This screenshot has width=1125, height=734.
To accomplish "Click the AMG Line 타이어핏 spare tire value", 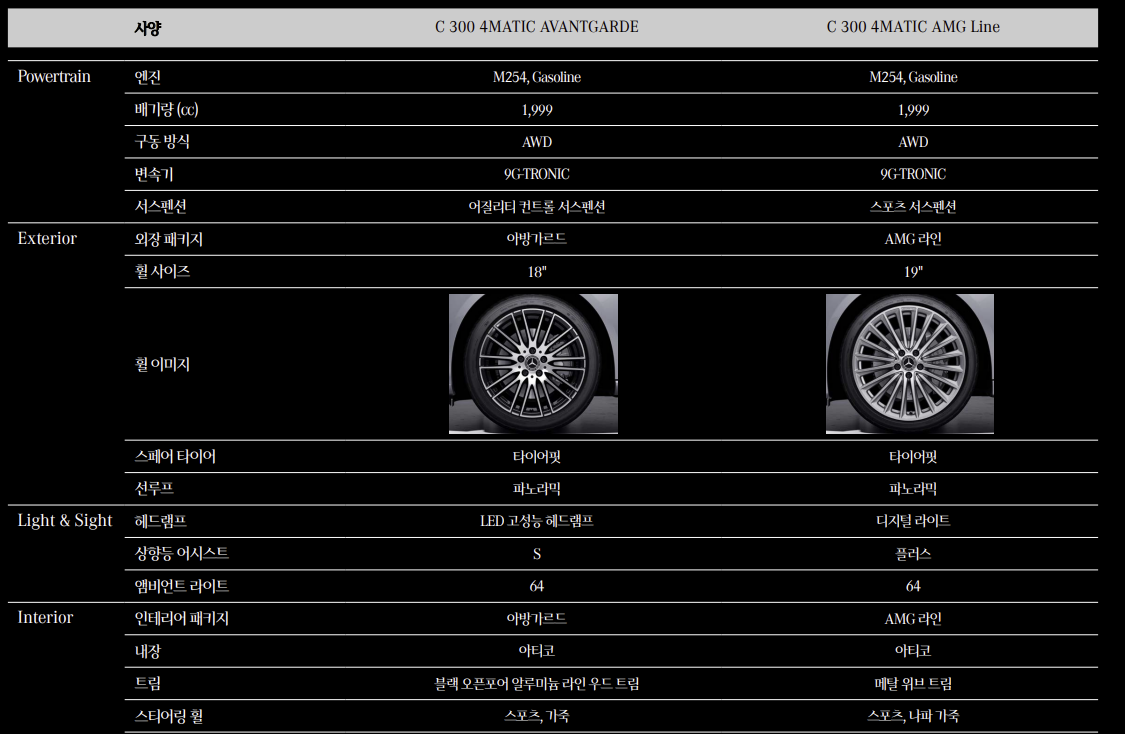I will click(x=913, y=456).
